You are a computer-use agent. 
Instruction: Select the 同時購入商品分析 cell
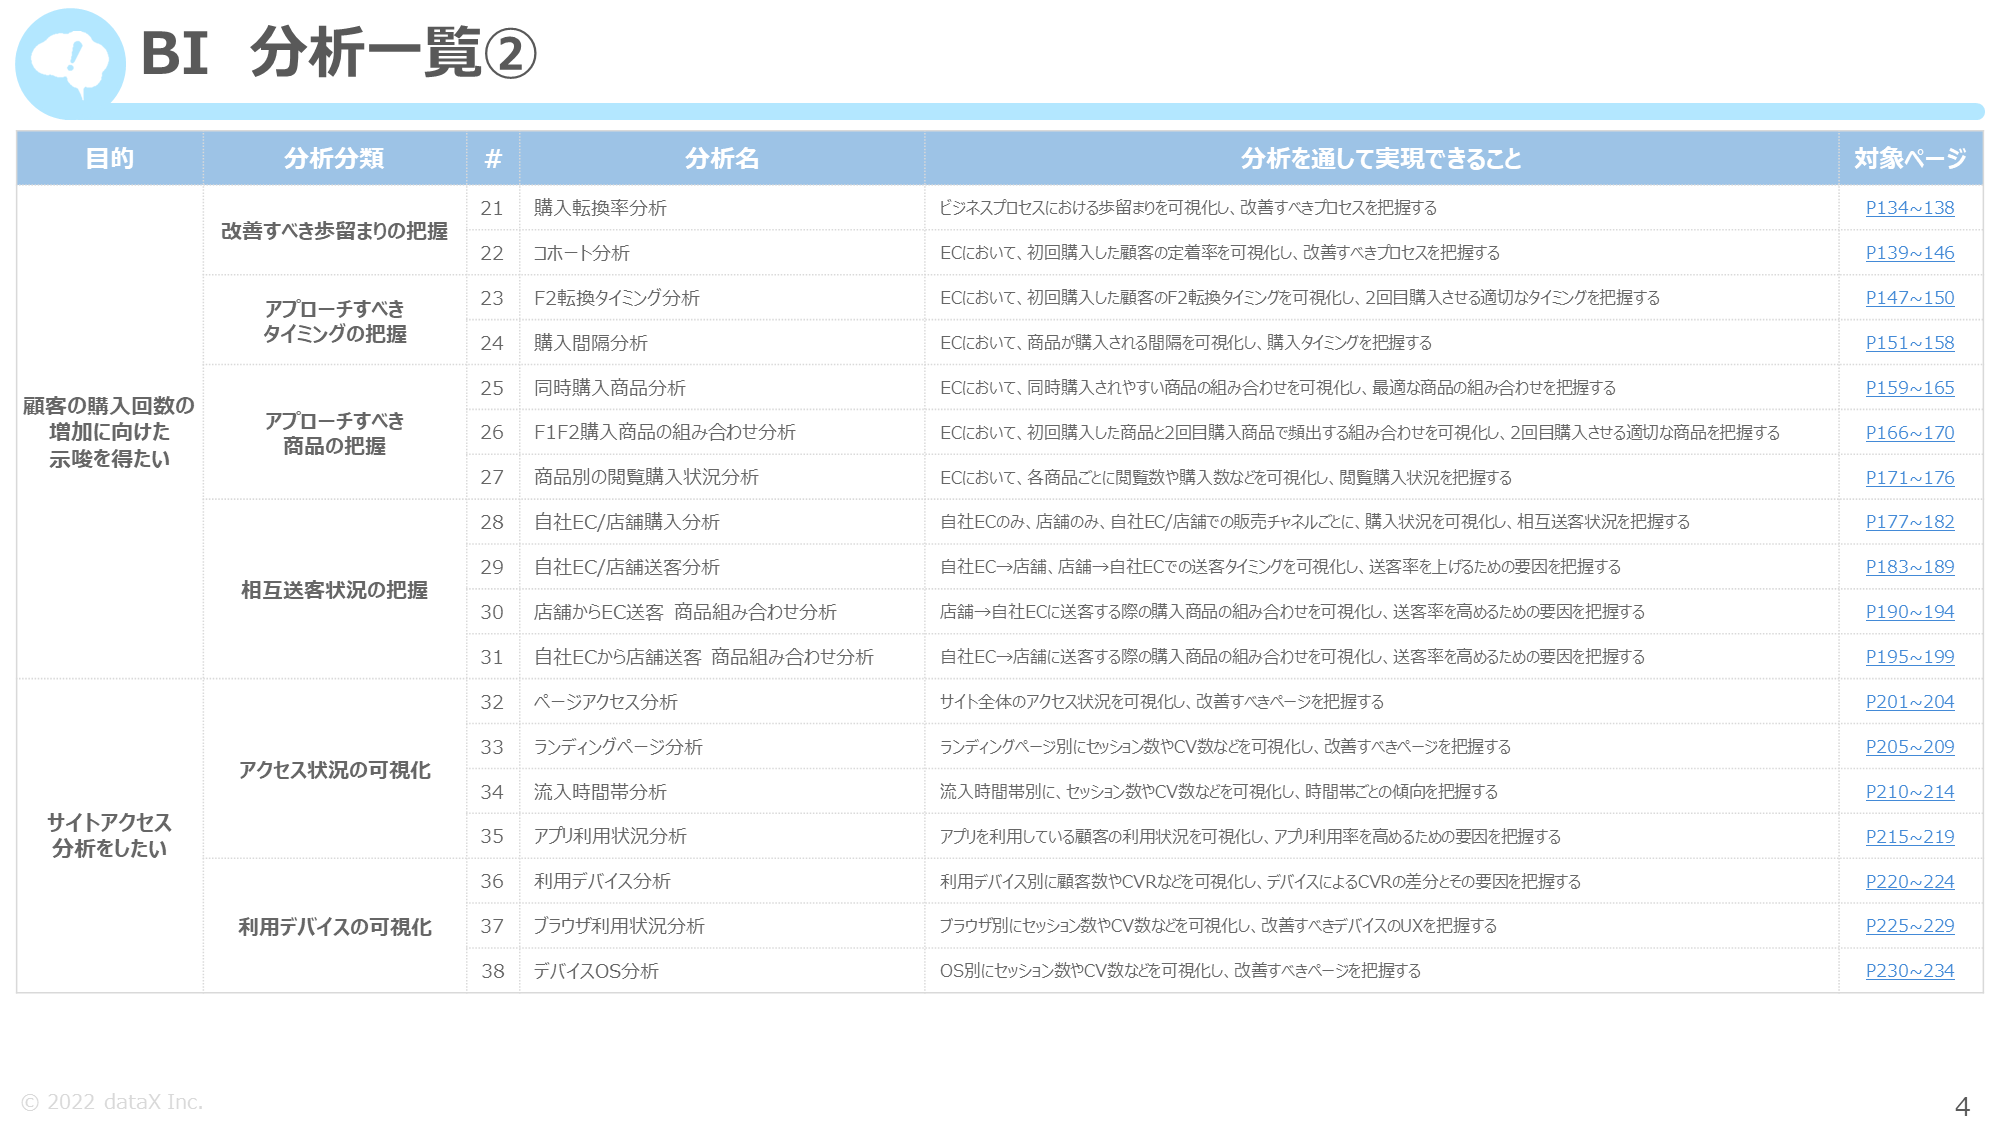coord(722,388)
